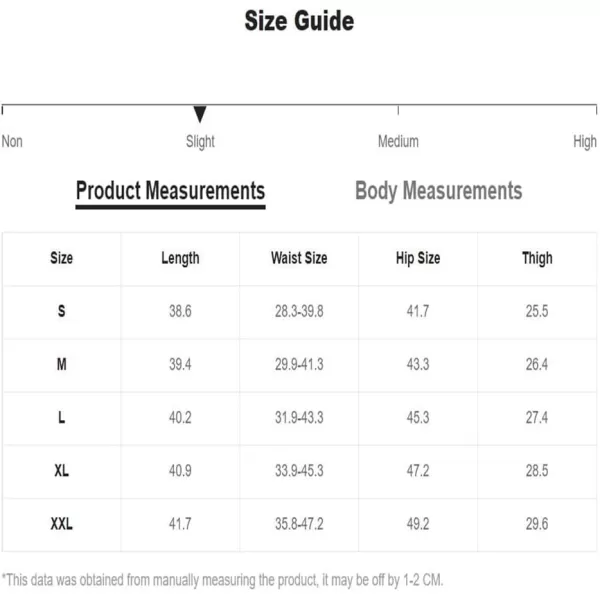Select the M size row label
The height and width of the screenshot is (600, 600).
pos(61,364)
